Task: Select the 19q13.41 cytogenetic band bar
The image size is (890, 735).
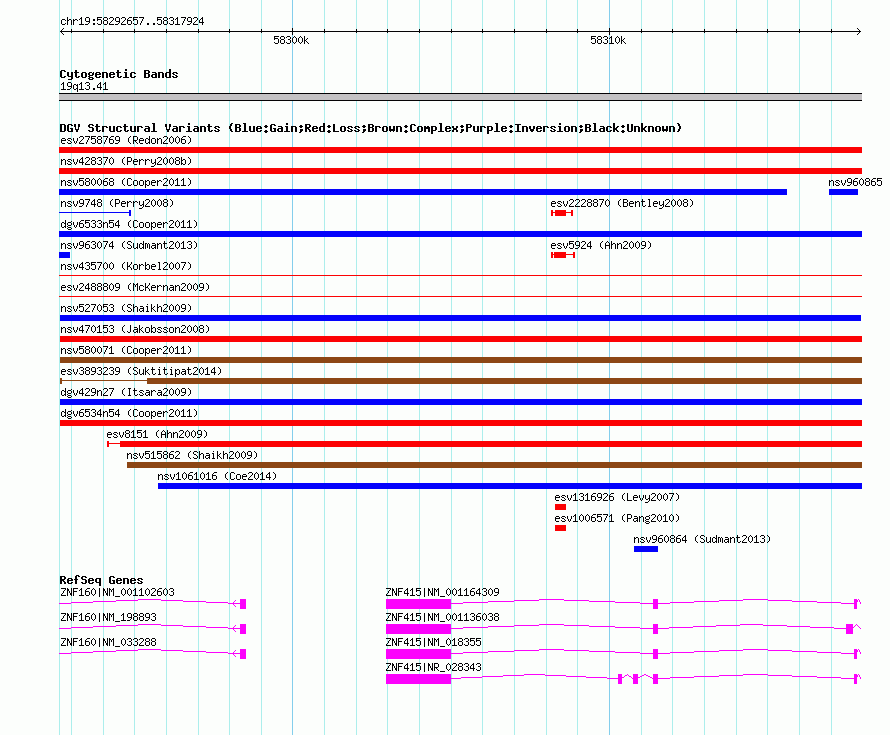Action: pyautogui.click(x=460, y=97)
